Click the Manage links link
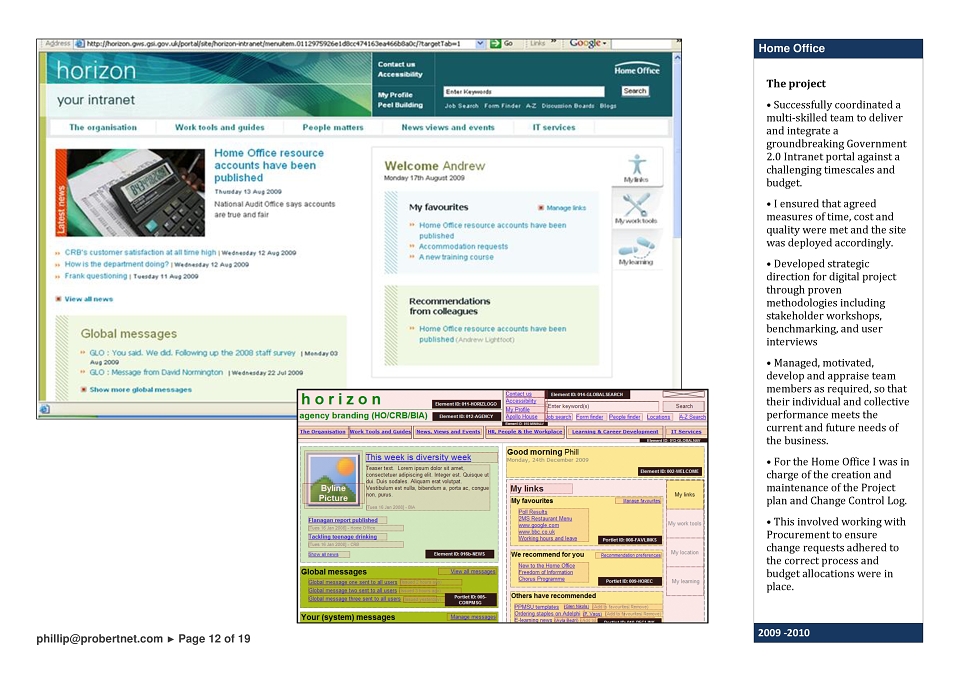This screenshot has height=680, width=960. click(x=566, y=208)
